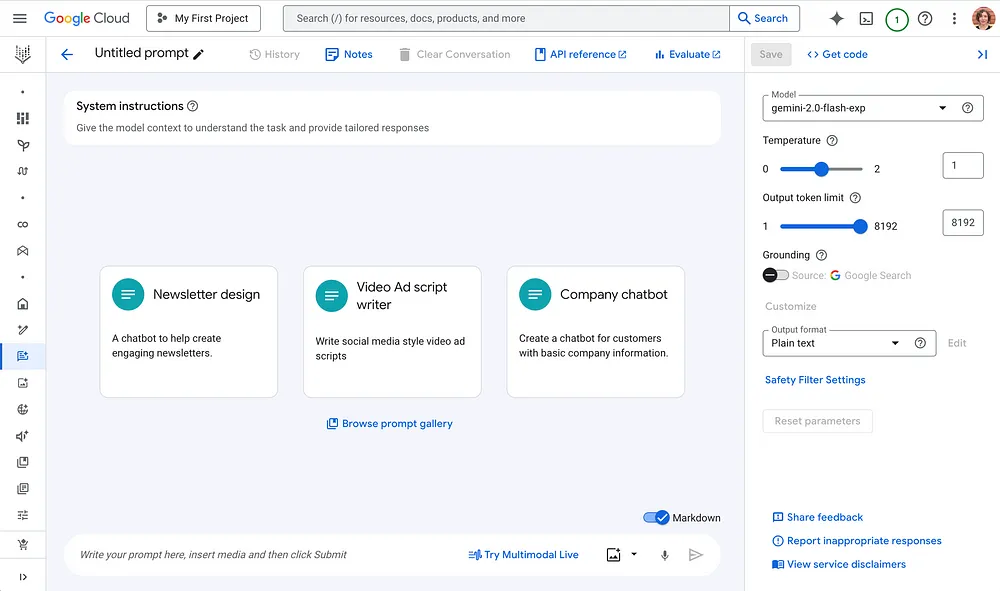Go back using the left arrow

pos(67,54)
